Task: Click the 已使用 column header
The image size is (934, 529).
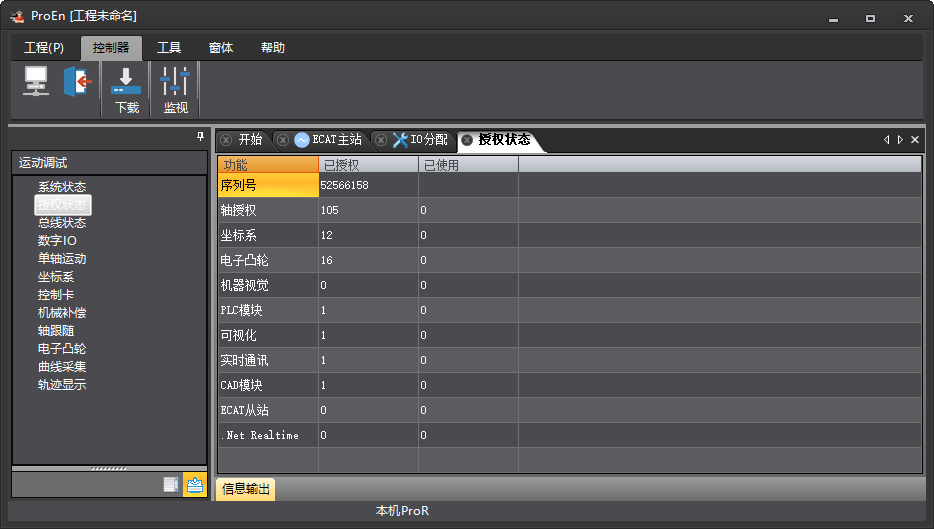Action: pyautogui.click(x=468, y=165)
